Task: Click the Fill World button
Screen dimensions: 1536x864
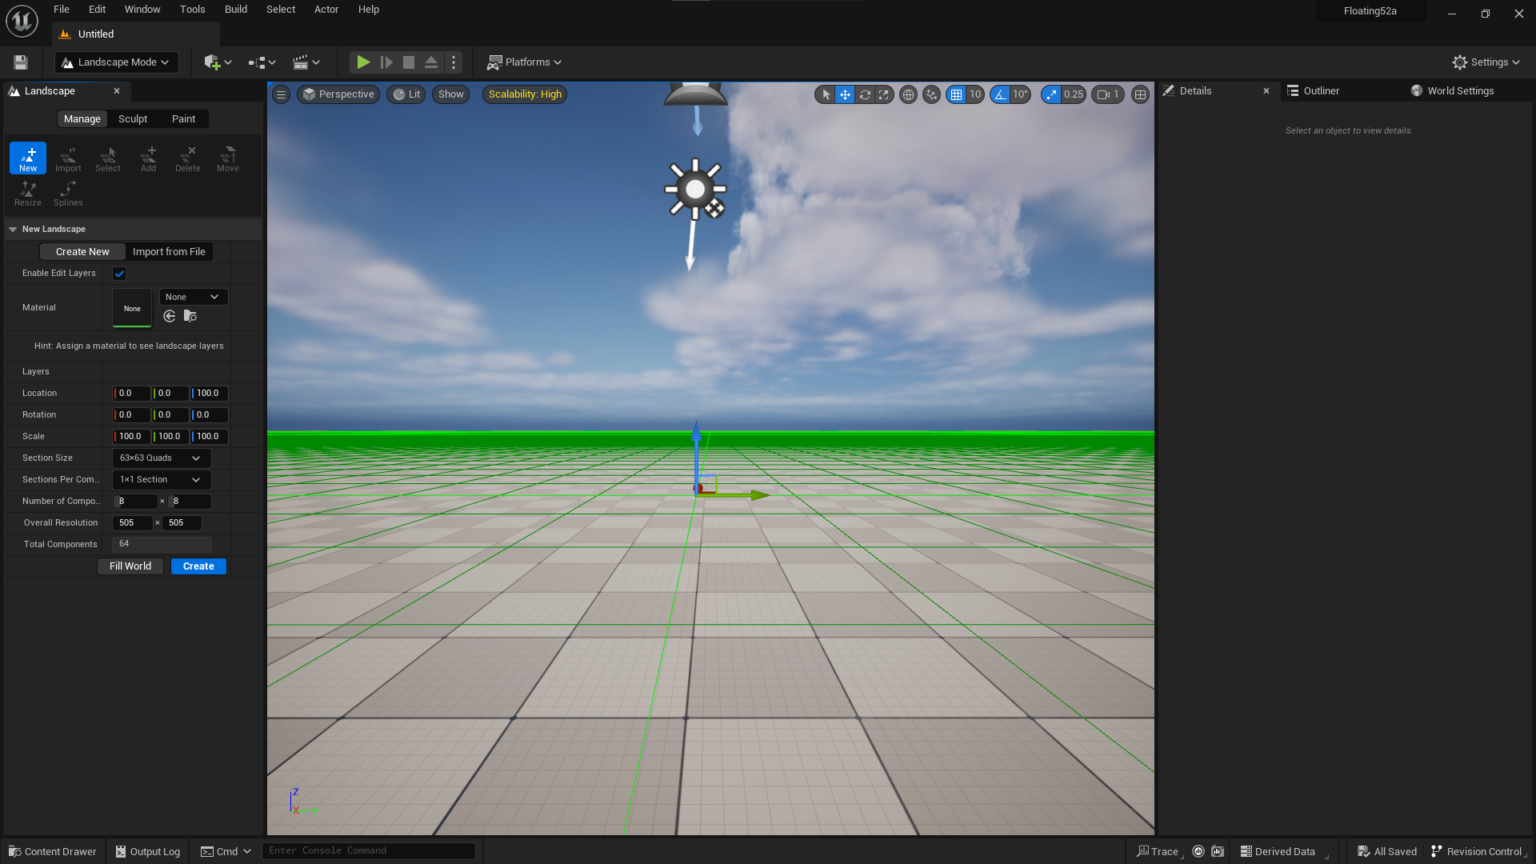Action: coord(130,566)
